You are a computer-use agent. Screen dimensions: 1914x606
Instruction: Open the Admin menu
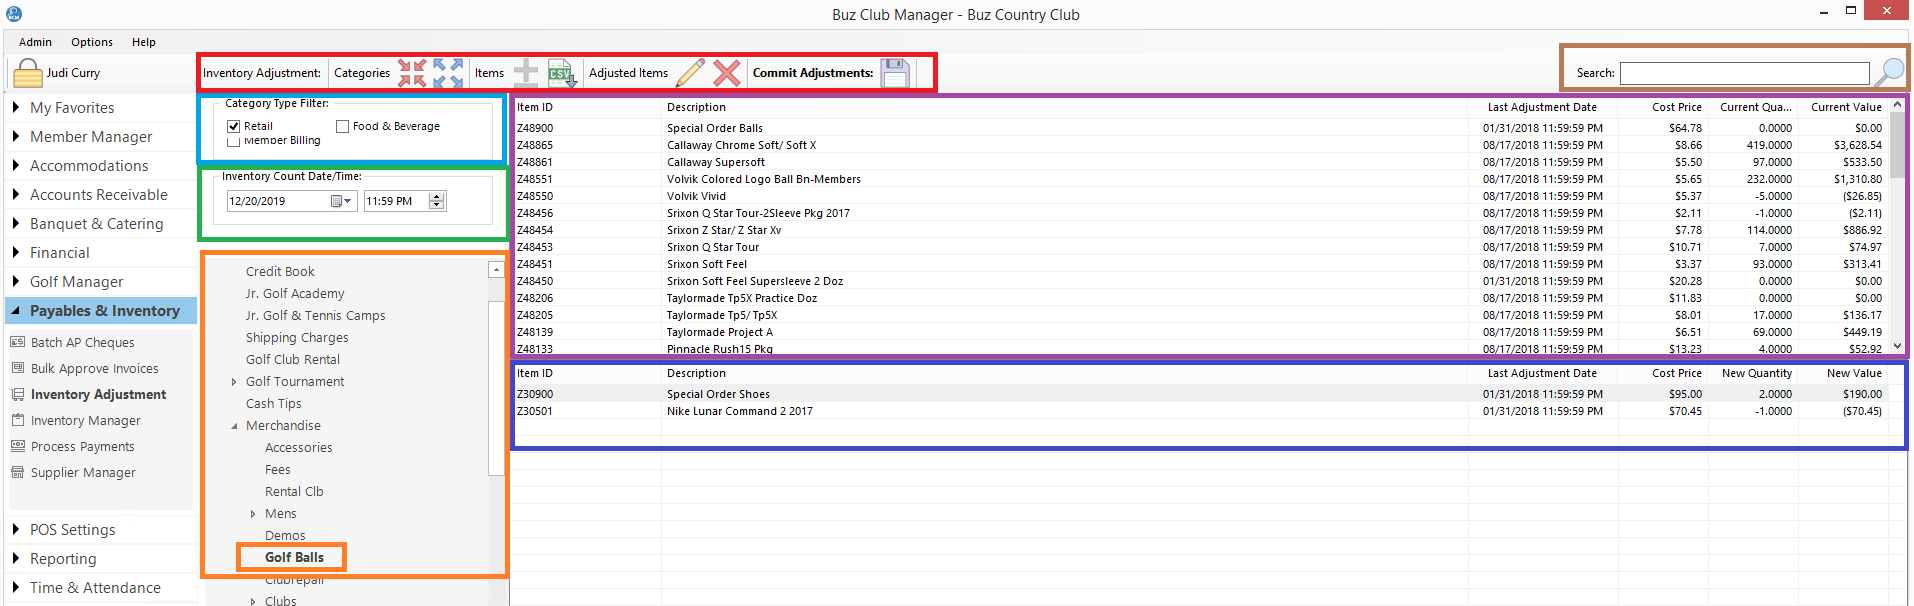coord(35,42)
